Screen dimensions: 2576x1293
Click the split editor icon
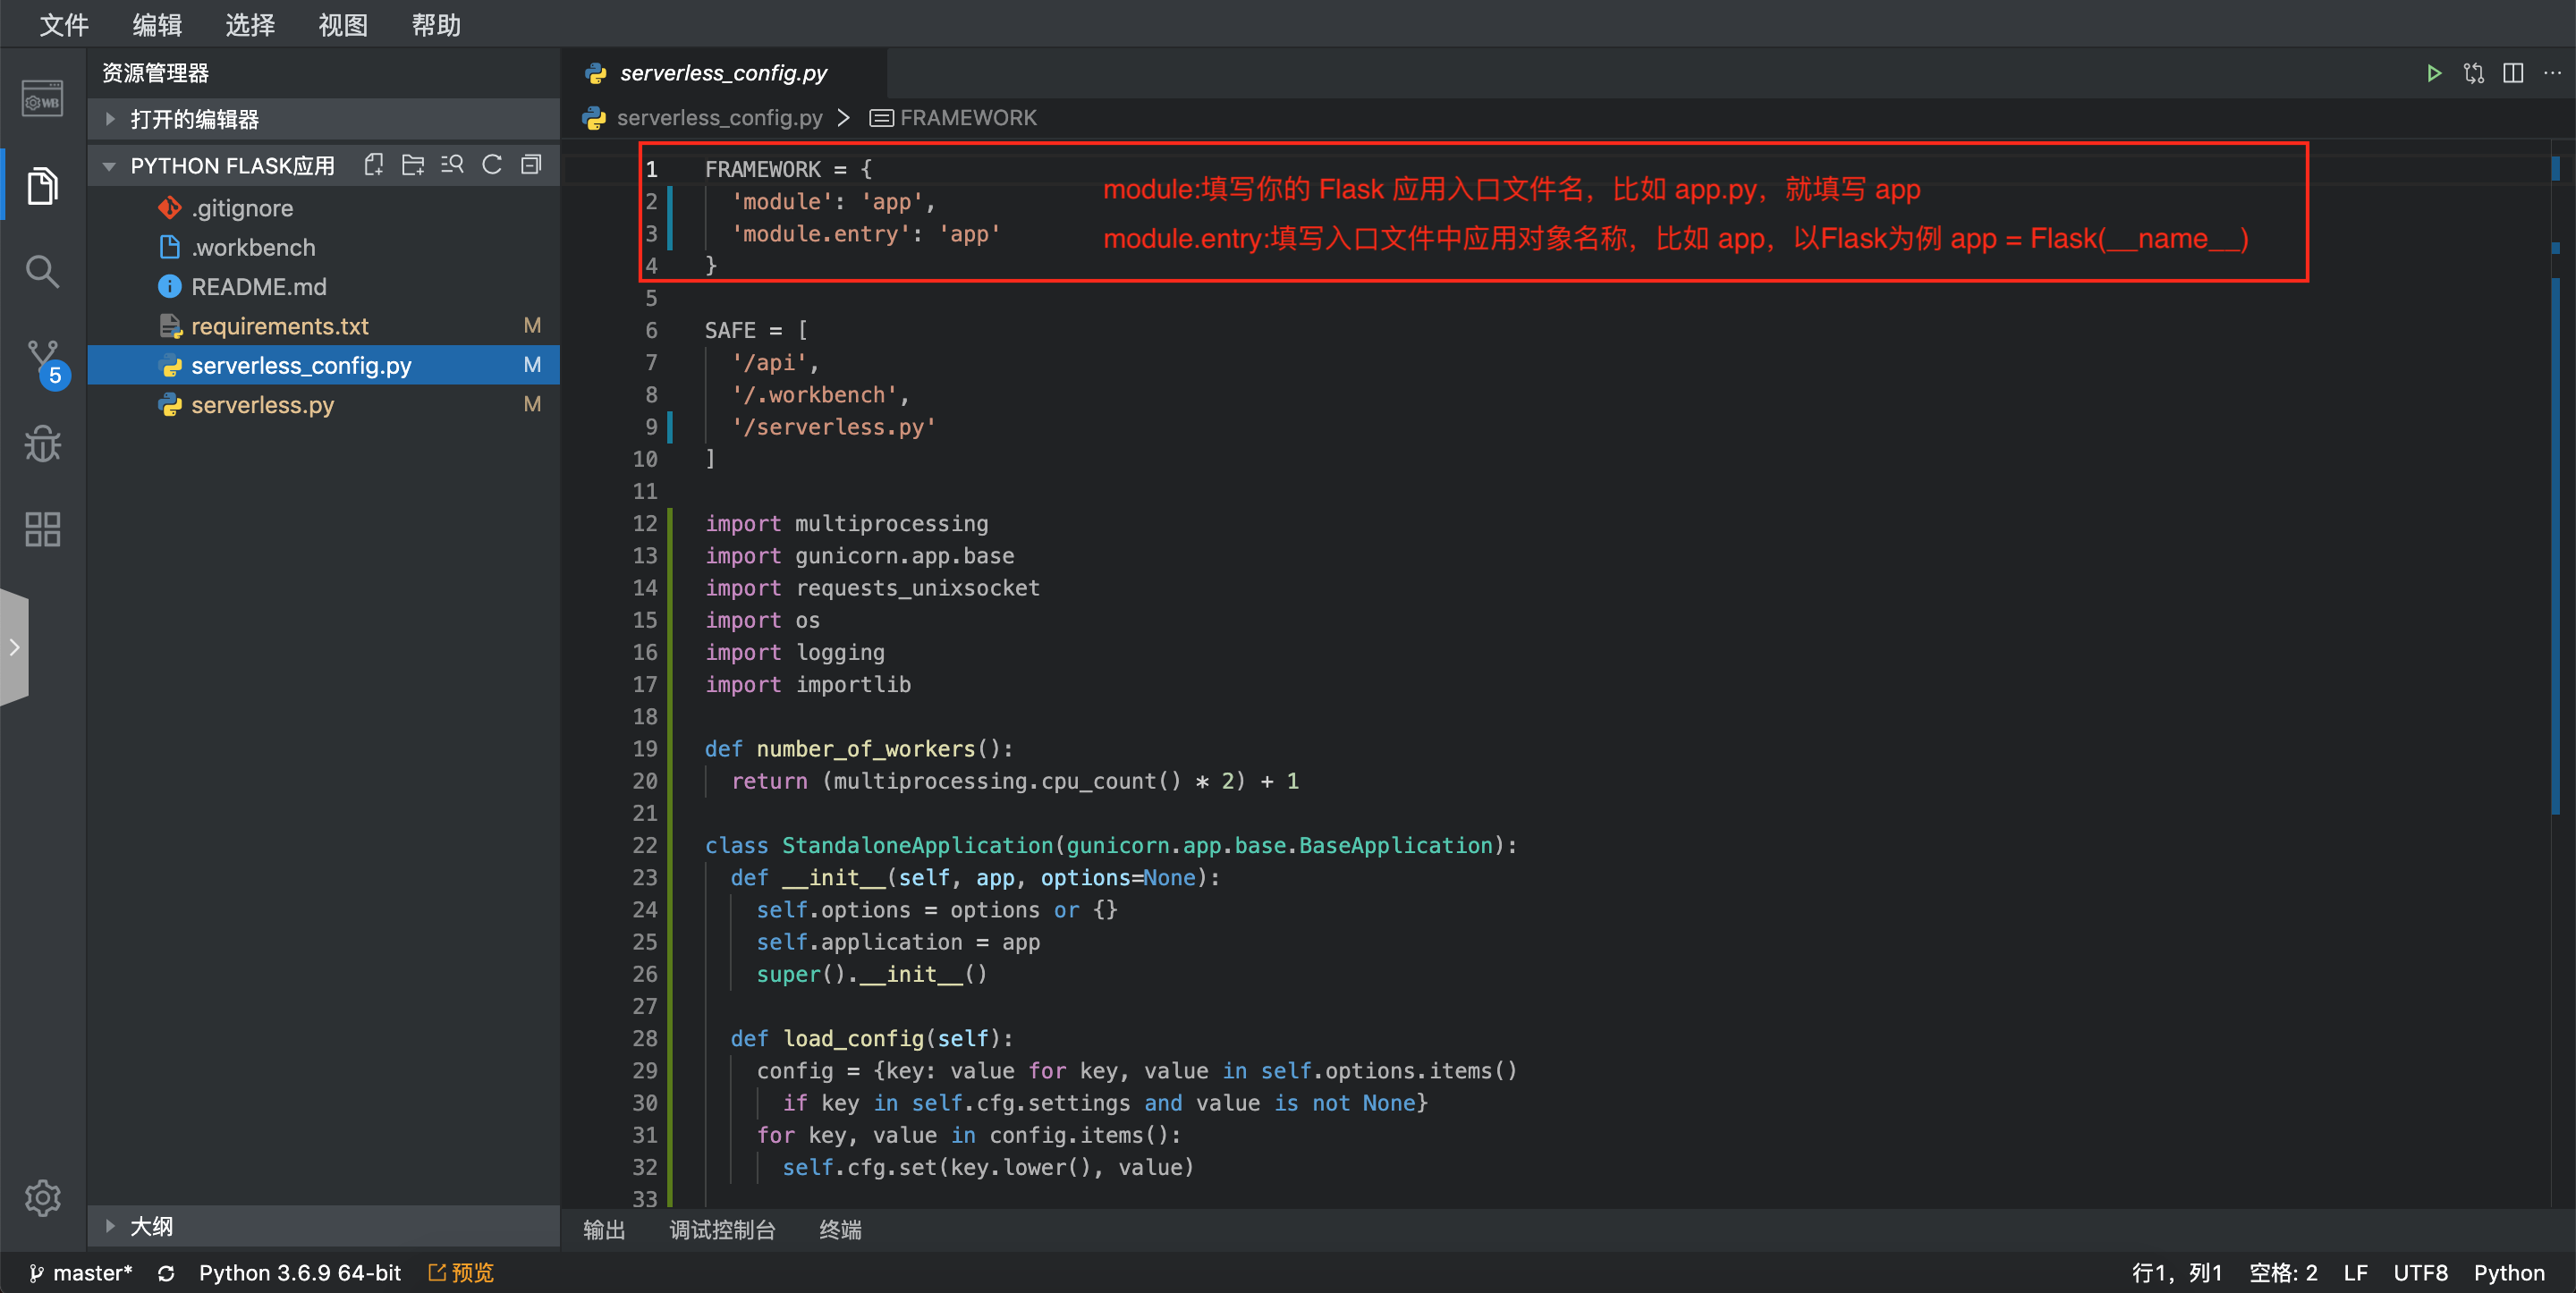2513,73
